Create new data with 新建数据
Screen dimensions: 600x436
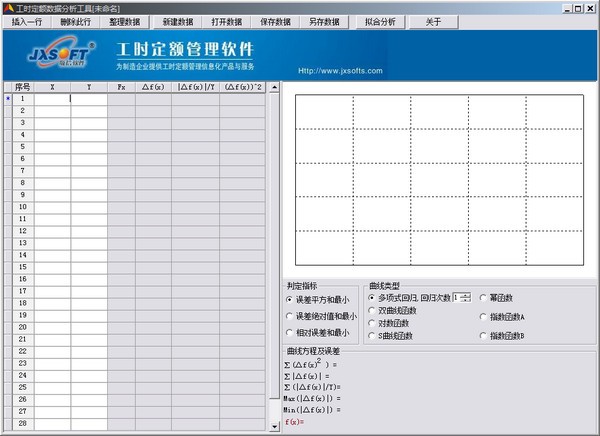[x=178, y=22]
